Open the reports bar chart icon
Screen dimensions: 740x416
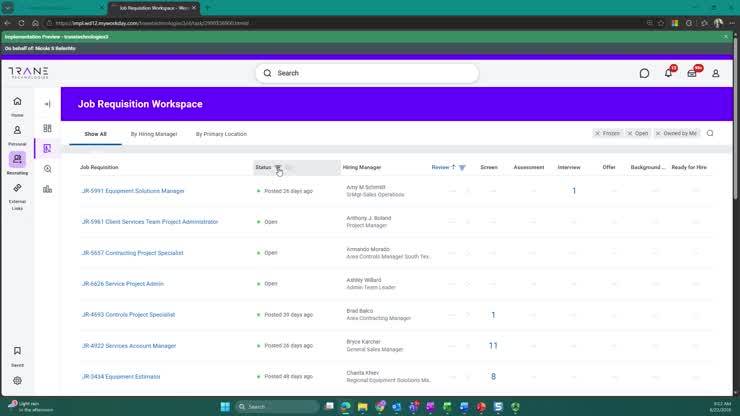click(x=47, y=189)
